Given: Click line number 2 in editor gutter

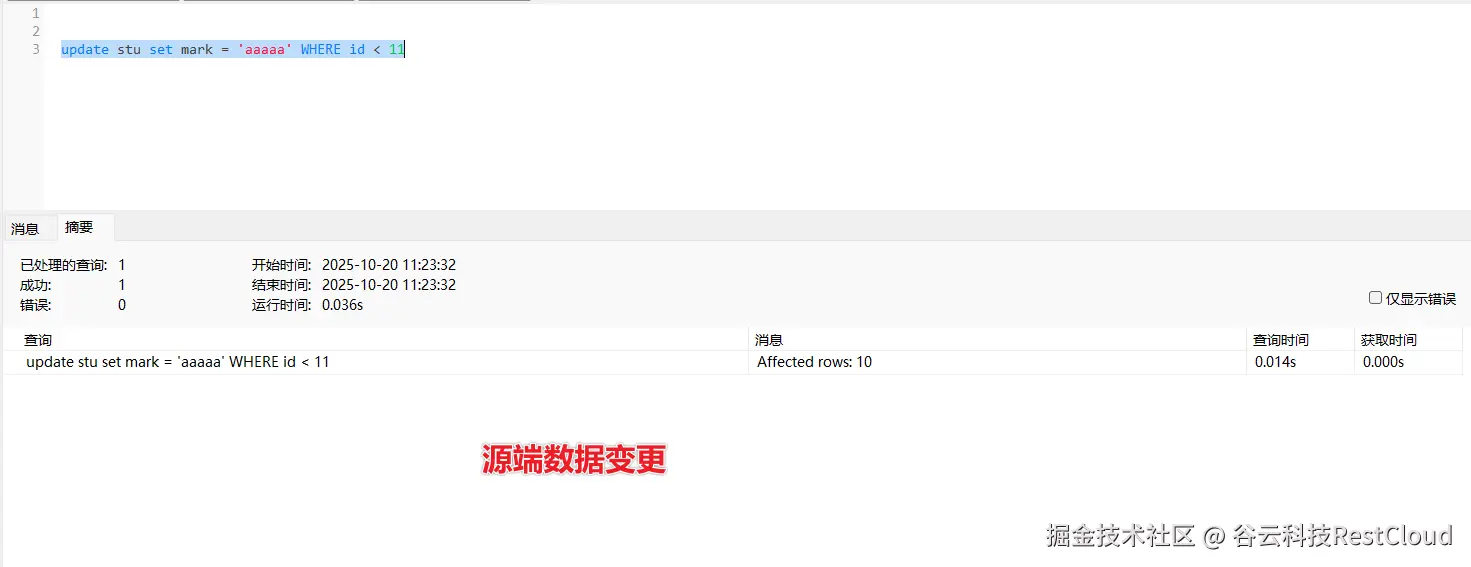Looking at the screenshot, I should point(36,31).
